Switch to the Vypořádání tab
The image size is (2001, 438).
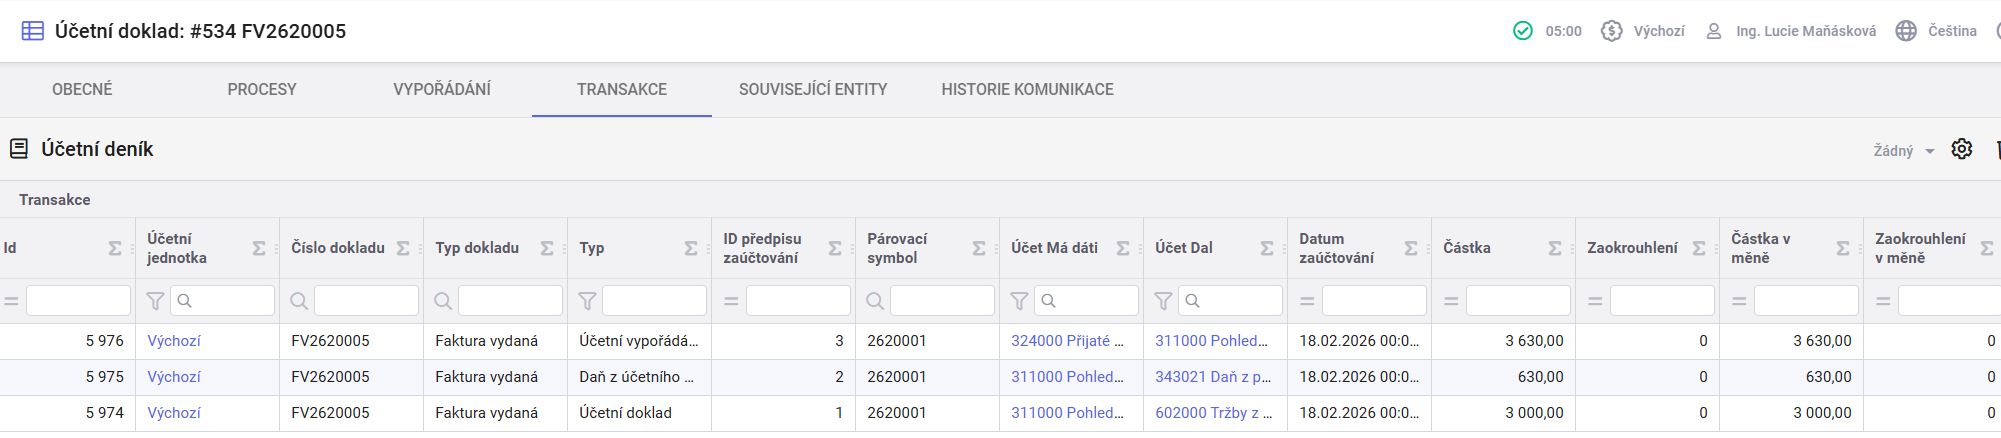pyautogui.click(x=441, y=89)
